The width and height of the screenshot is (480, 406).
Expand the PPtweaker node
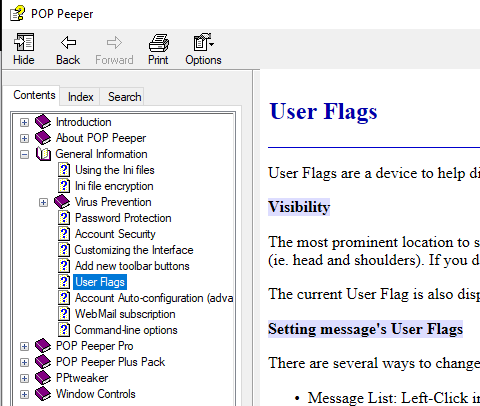[24, 378]
